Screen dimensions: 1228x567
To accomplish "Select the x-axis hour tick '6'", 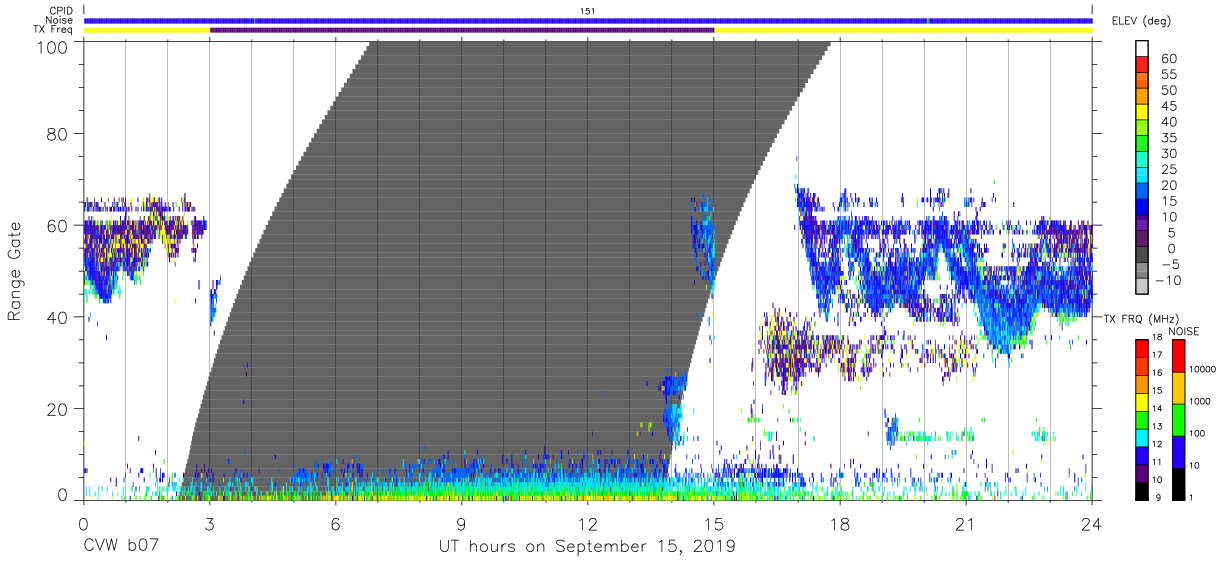I will pyautogui.click(x=336, y=524).
